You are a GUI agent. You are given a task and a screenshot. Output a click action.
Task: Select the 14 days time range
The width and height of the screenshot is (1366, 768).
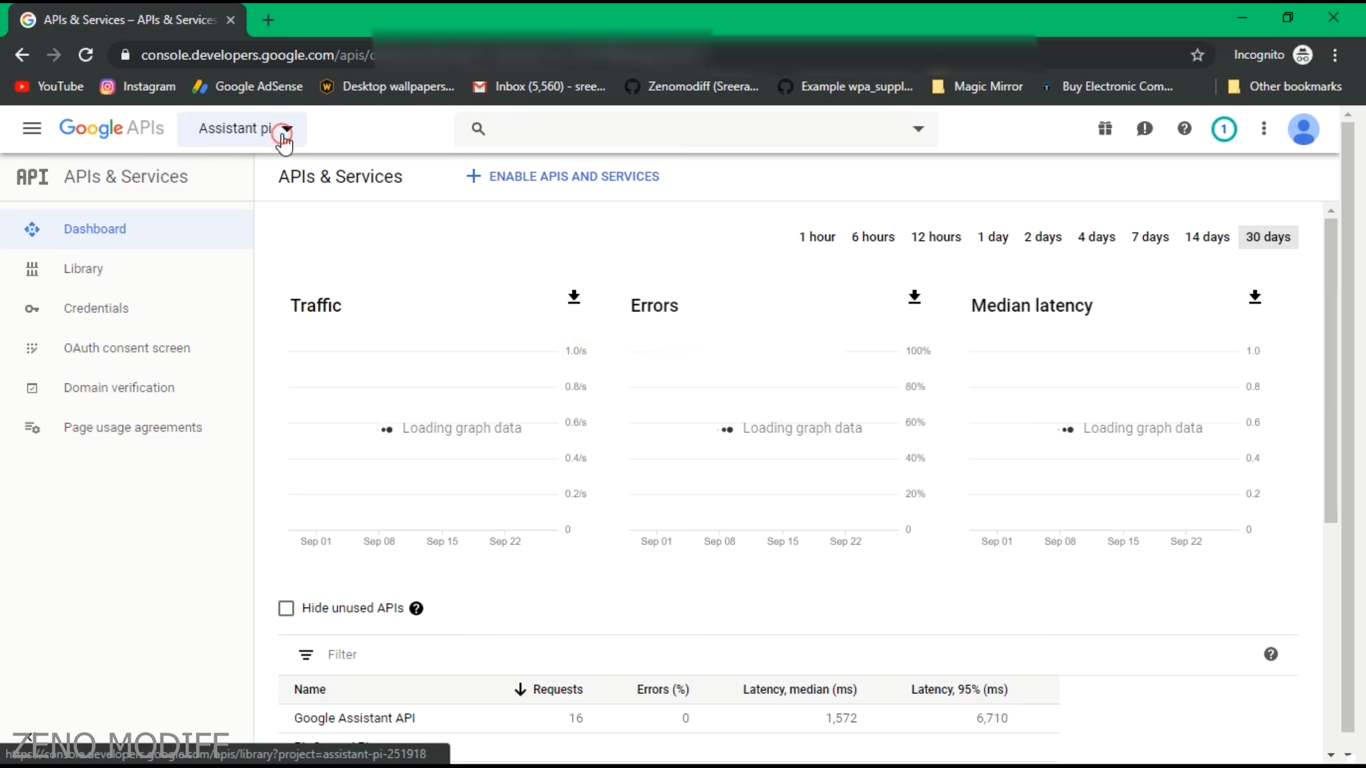click(x=1207, y=237)
